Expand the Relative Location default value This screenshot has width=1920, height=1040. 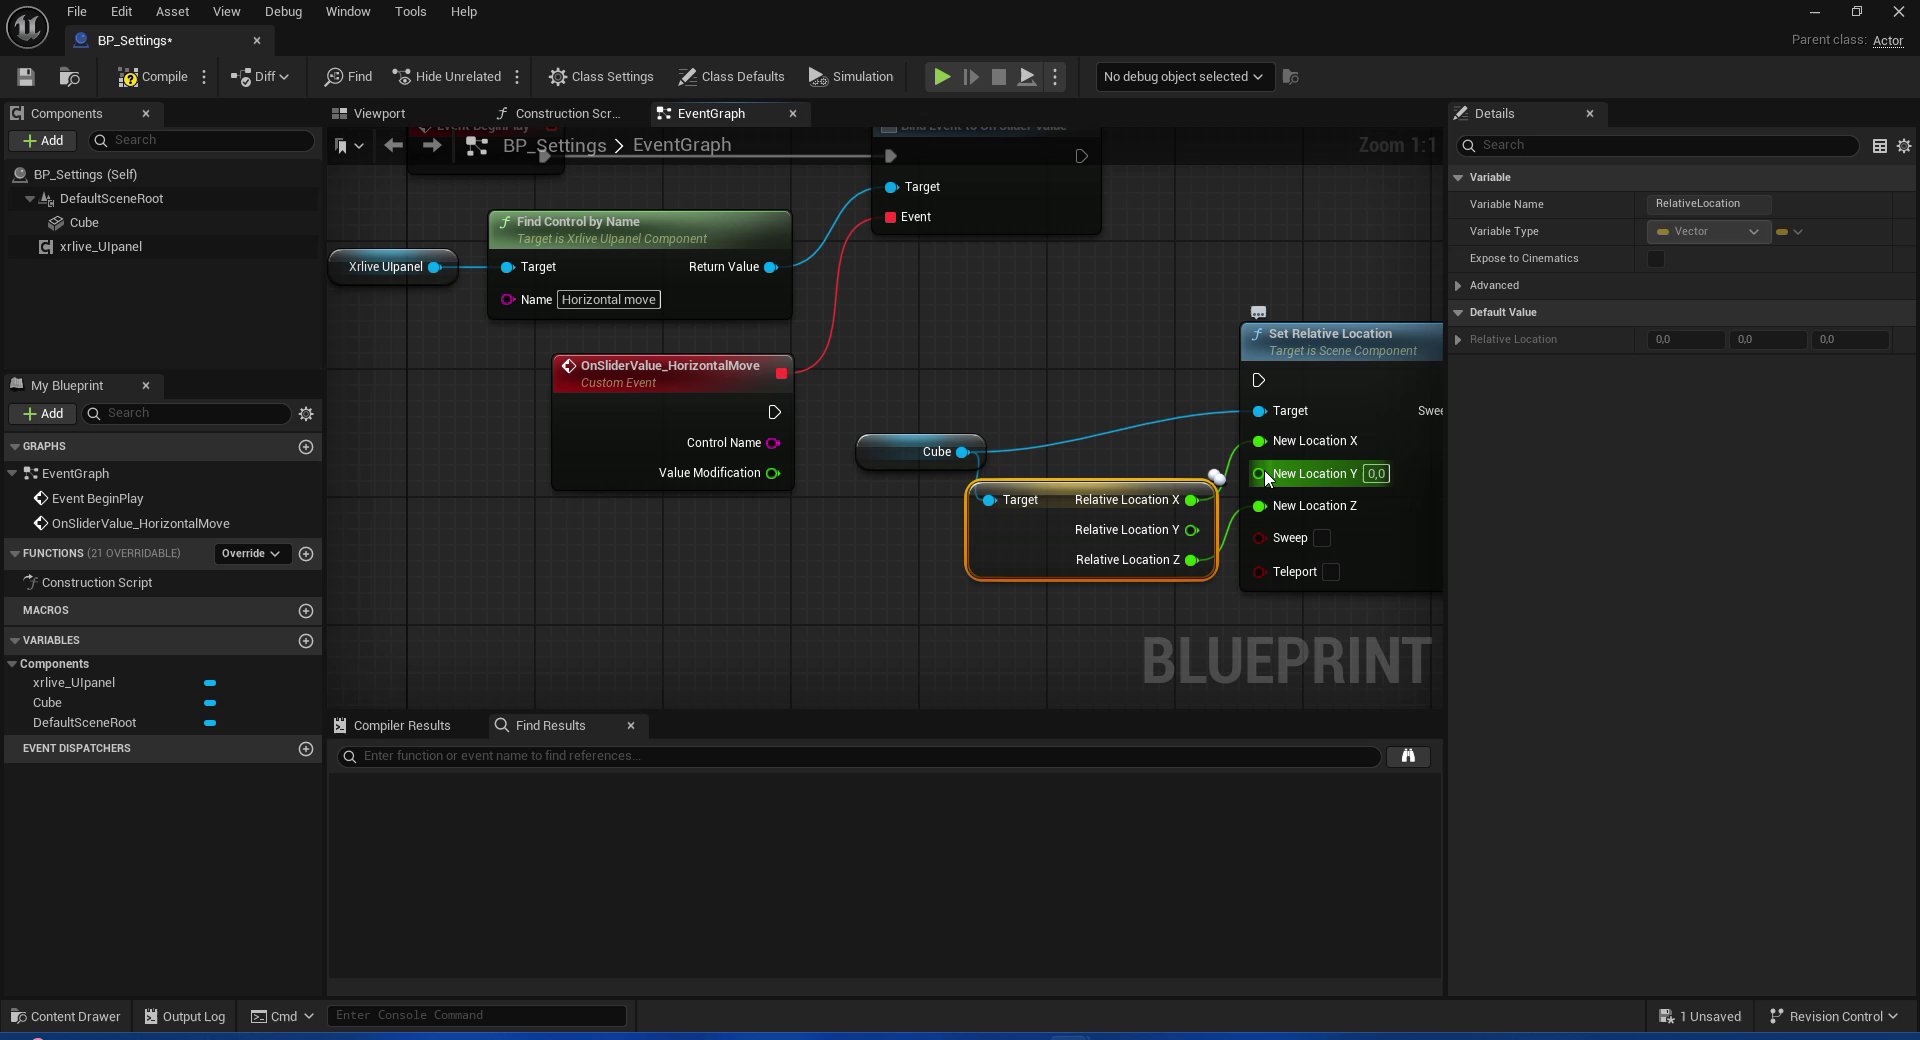1458,340
